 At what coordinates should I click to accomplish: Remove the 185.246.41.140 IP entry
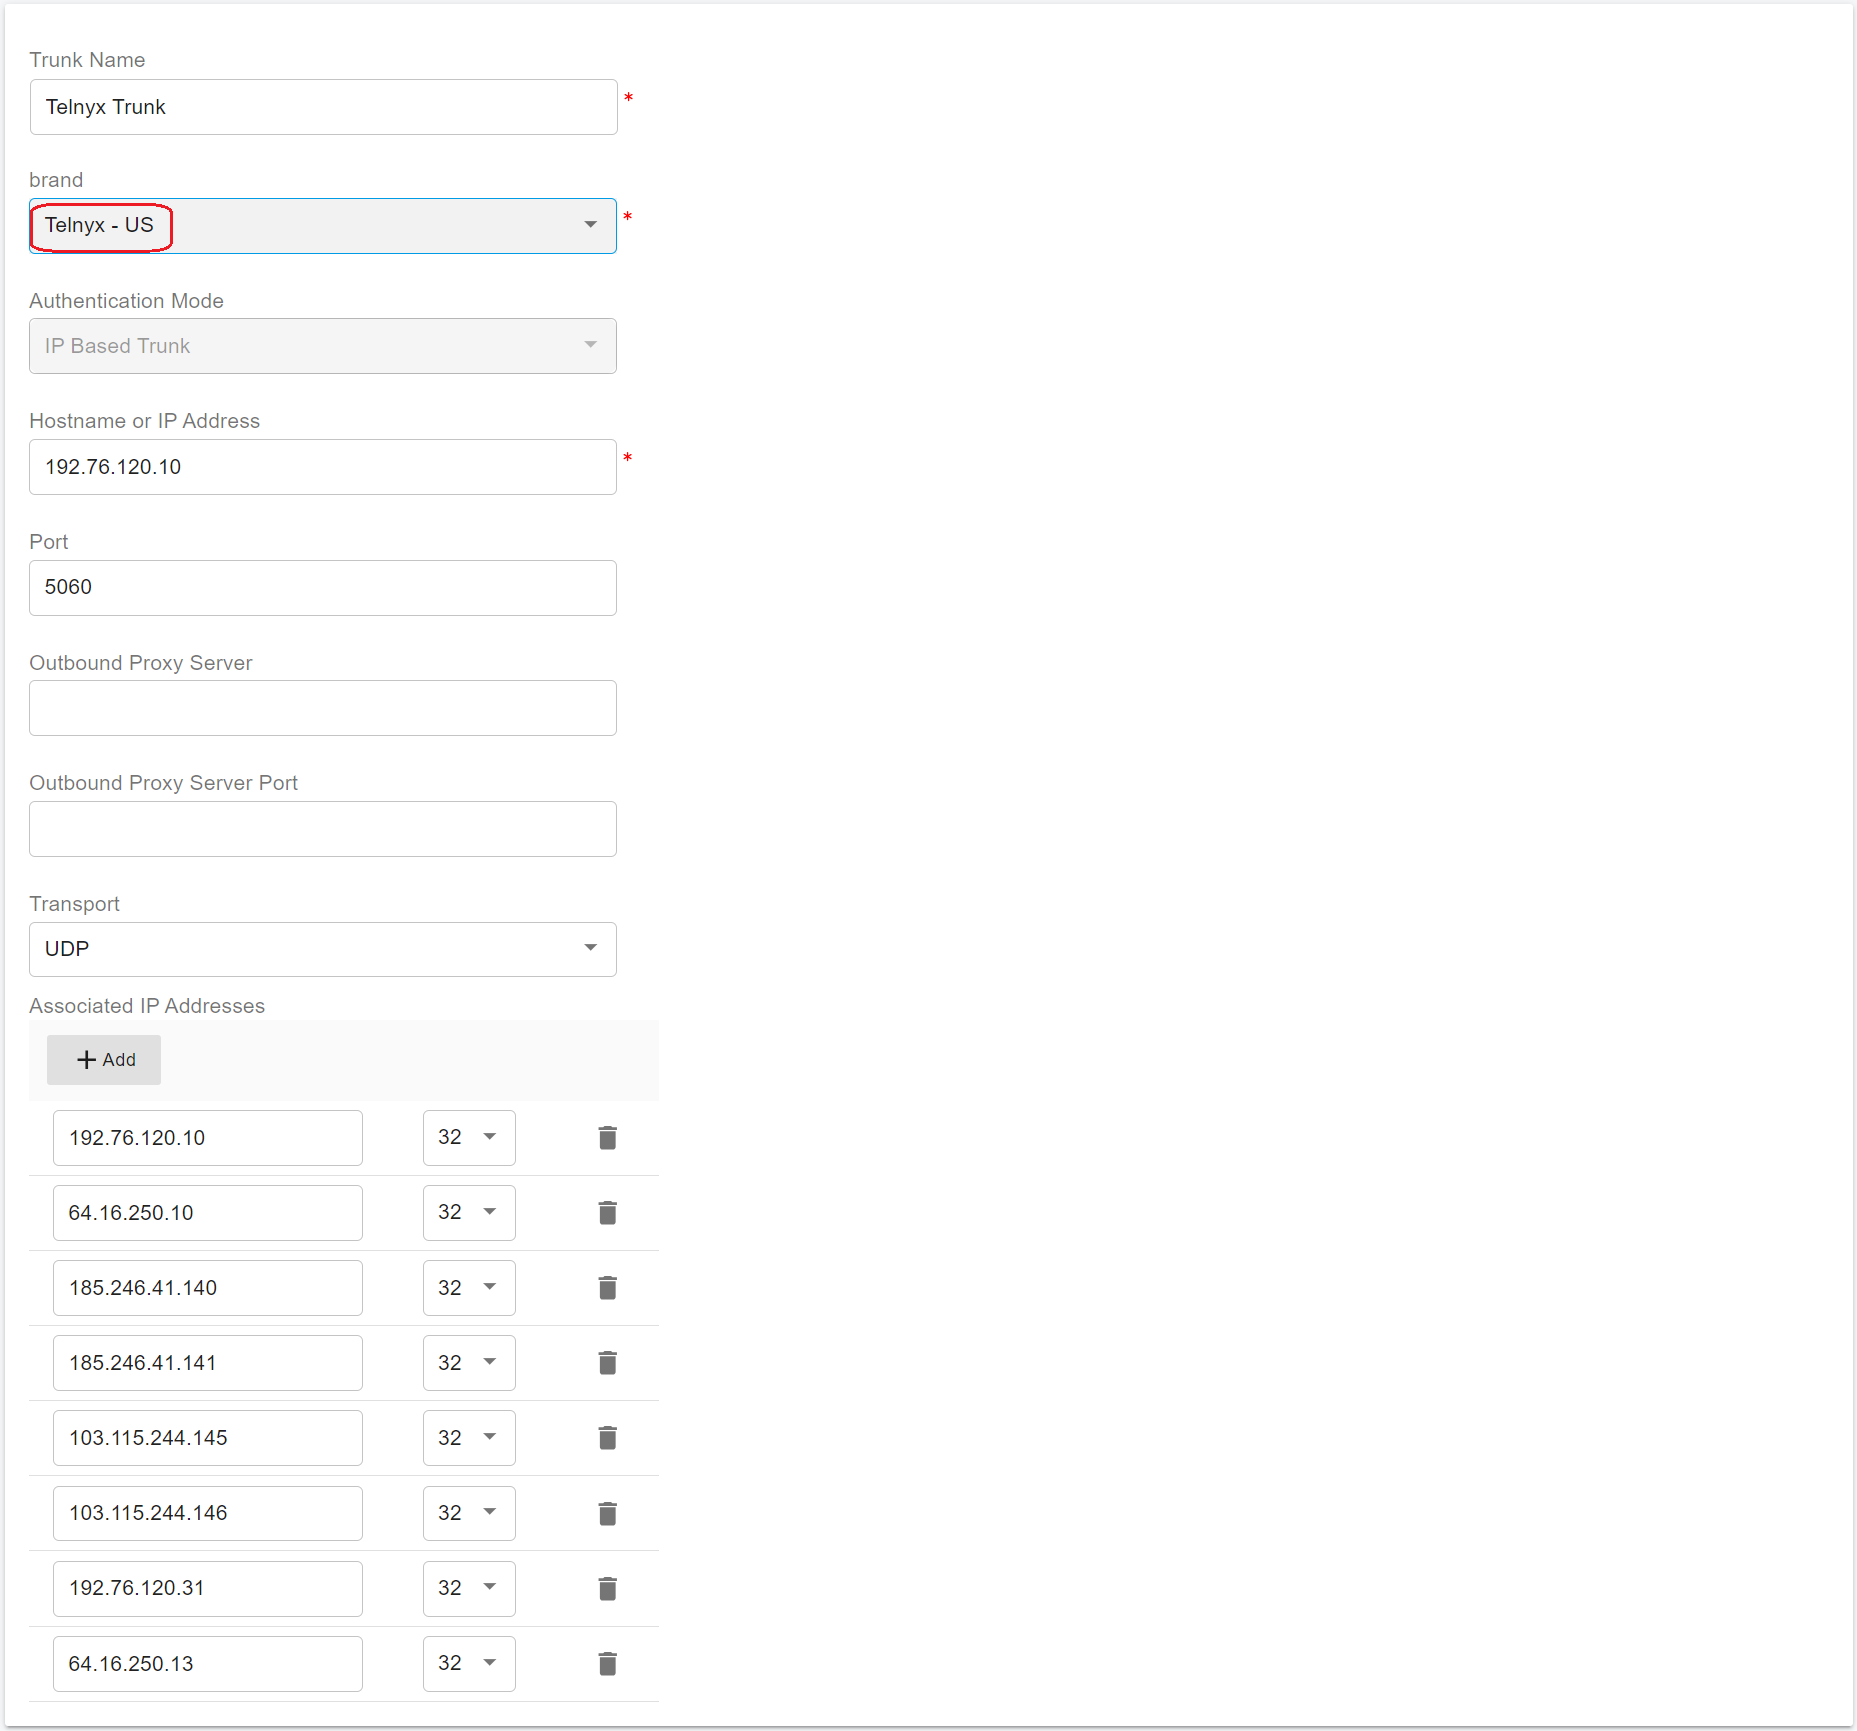pyautogui.click(x=607, y=1288)
